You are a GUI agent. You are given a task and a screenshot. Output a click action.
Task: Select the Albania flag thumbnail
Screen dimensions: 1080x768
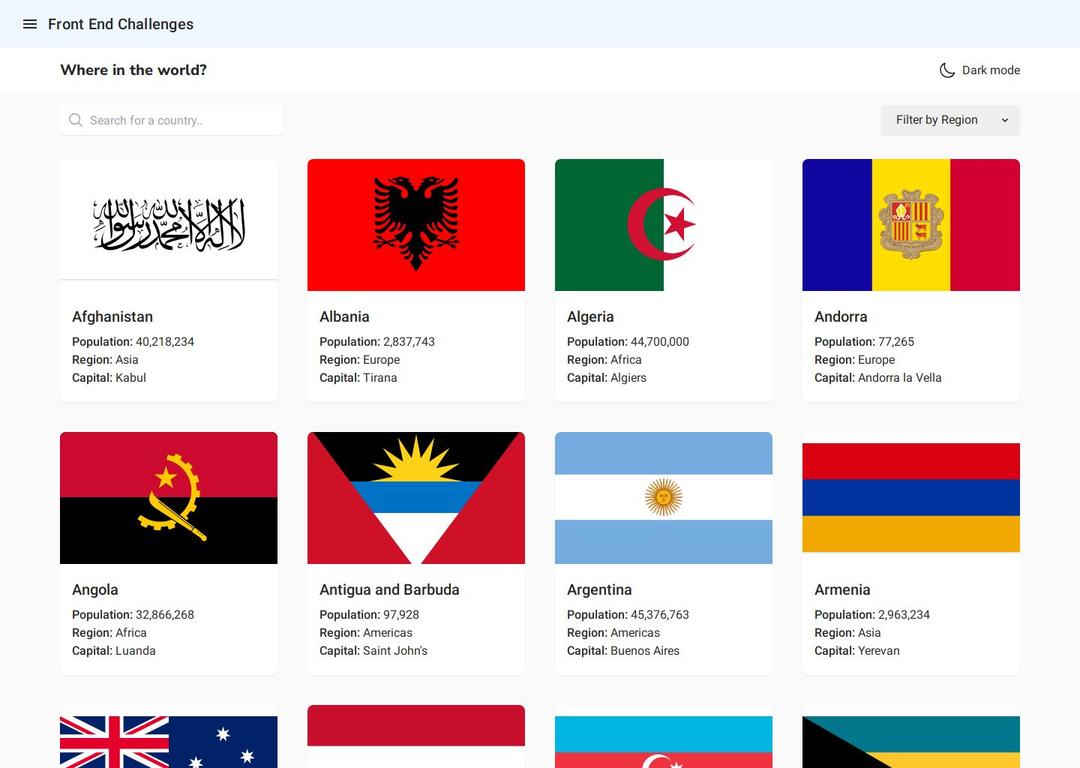(416, 225)
